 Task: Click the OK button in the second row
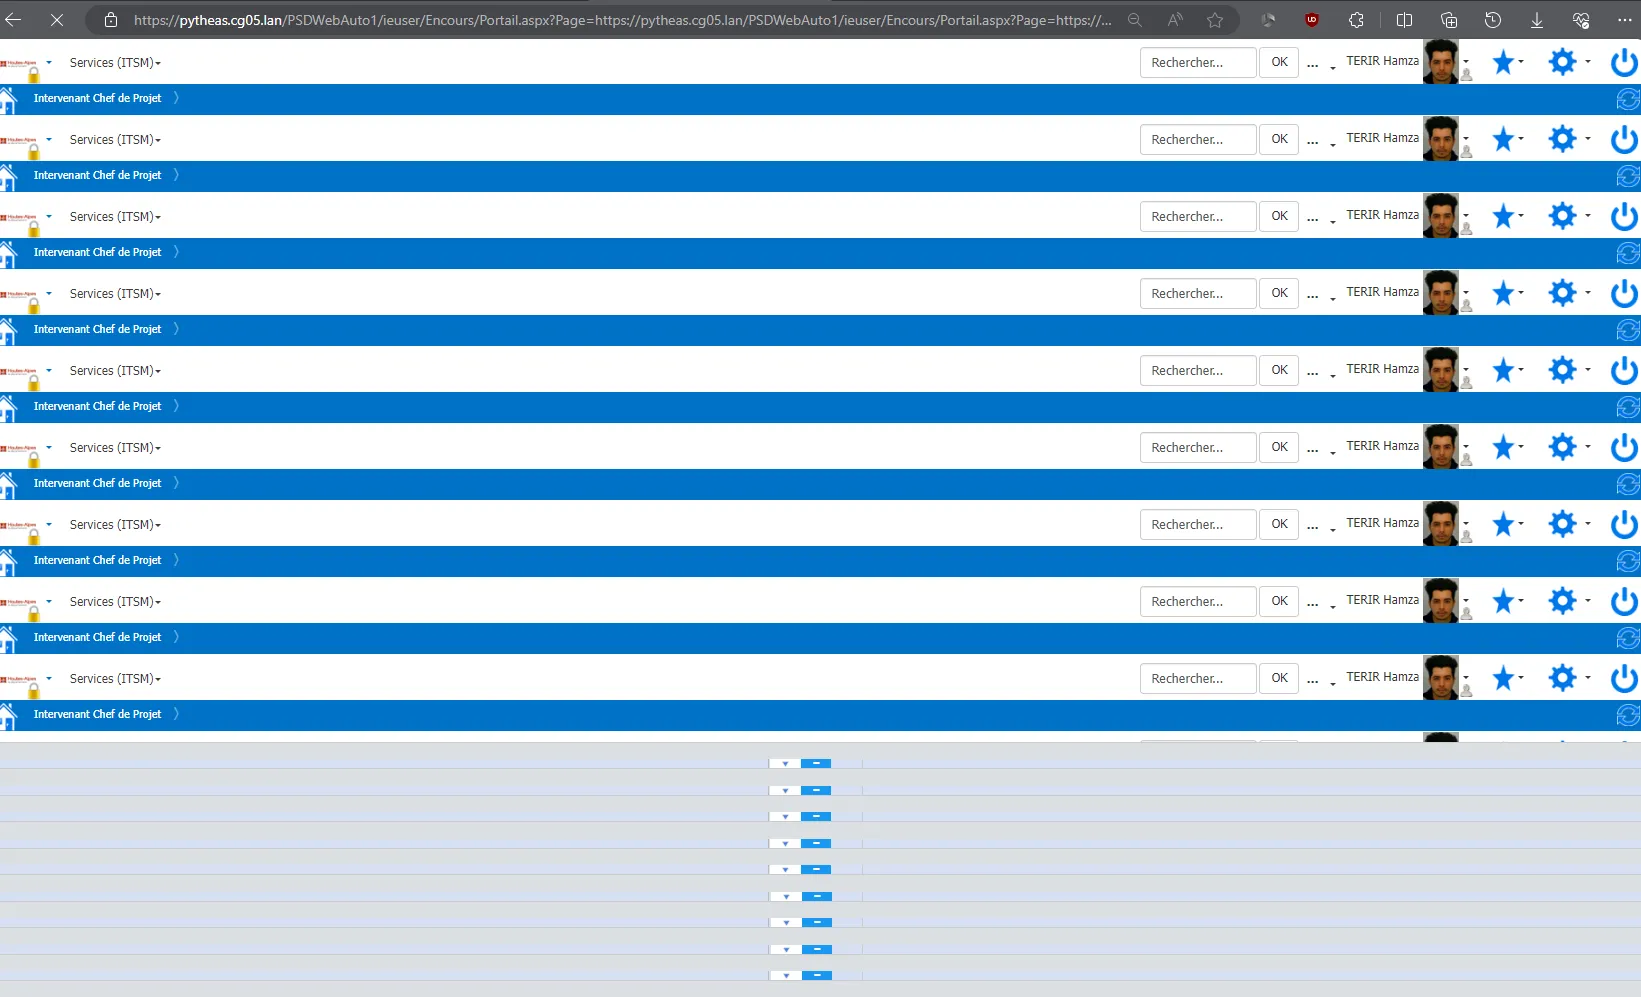(x=1279, y=139)
